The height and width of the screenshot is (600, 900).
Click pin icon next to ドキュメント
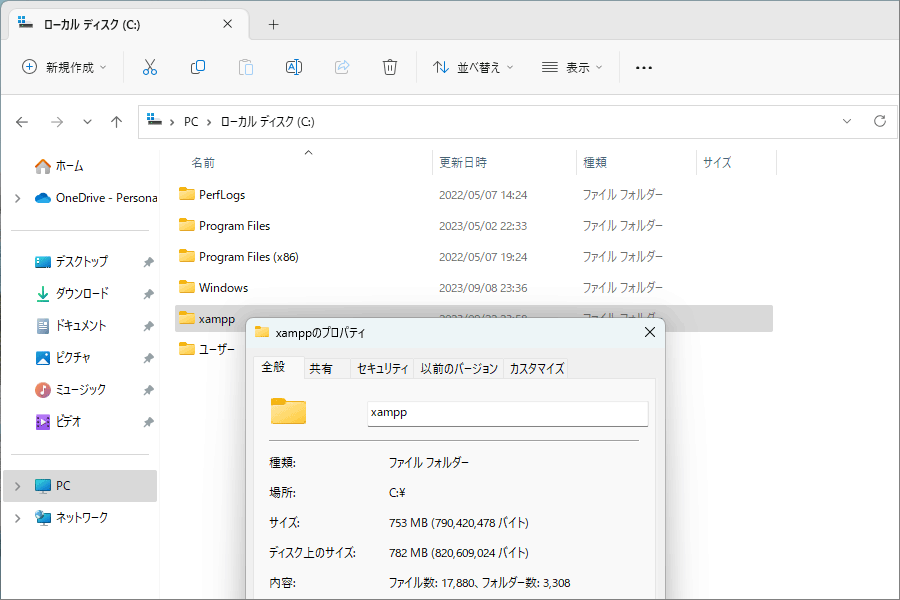148,326
